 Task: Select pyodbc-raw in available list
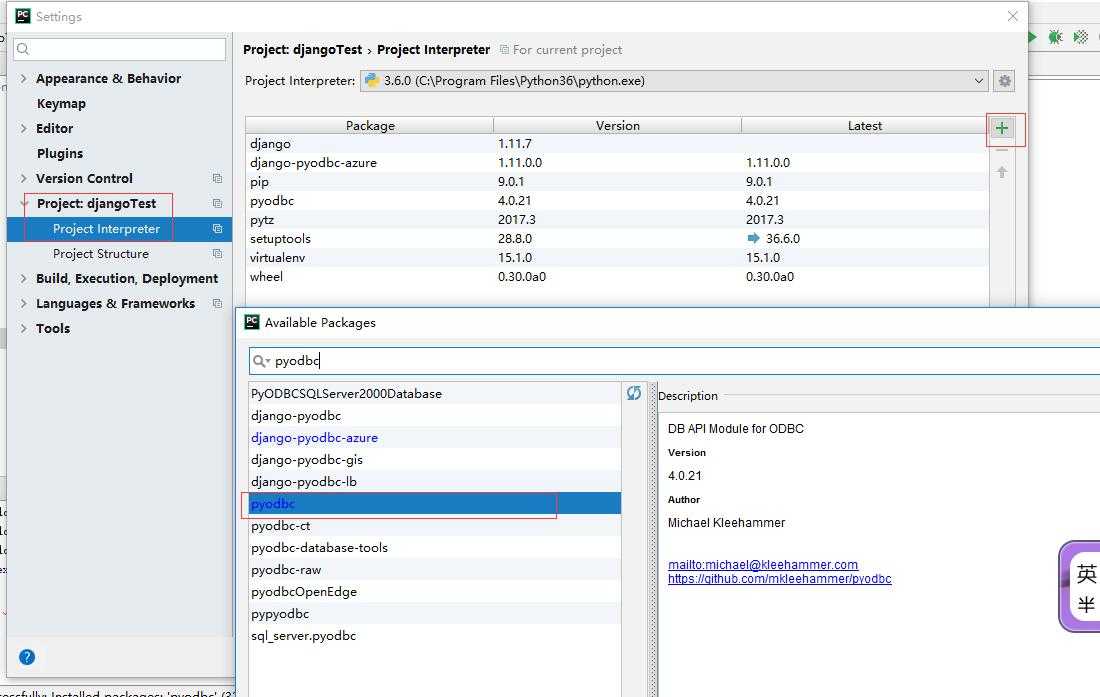coord(435,569)
